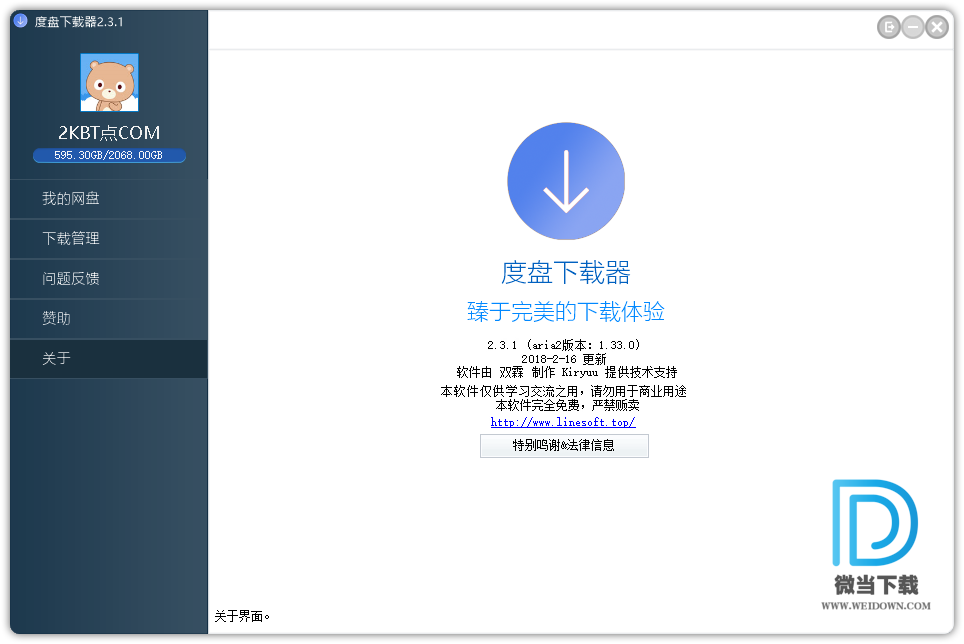Image resolution: width=964 pixels, height=644 pixels.
Task: Open 问题反馈 page
Action: (x=71, y=279)
